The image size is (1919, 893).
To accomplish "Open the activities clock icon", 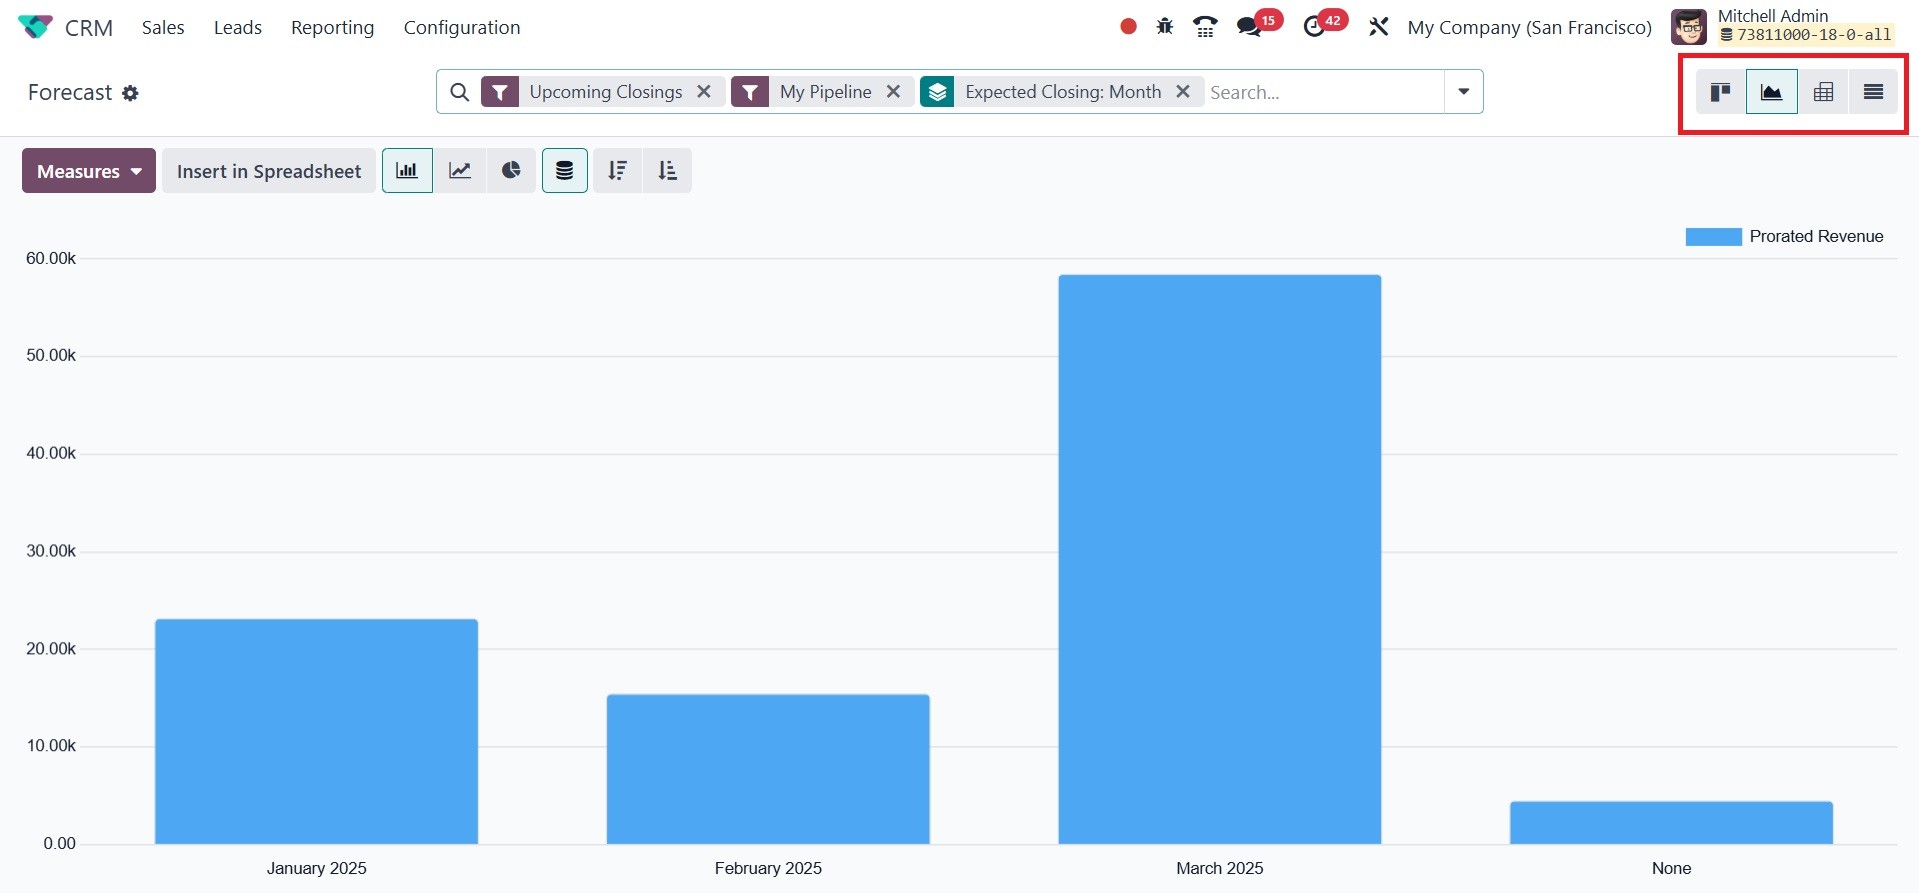I will [1314, 27].
